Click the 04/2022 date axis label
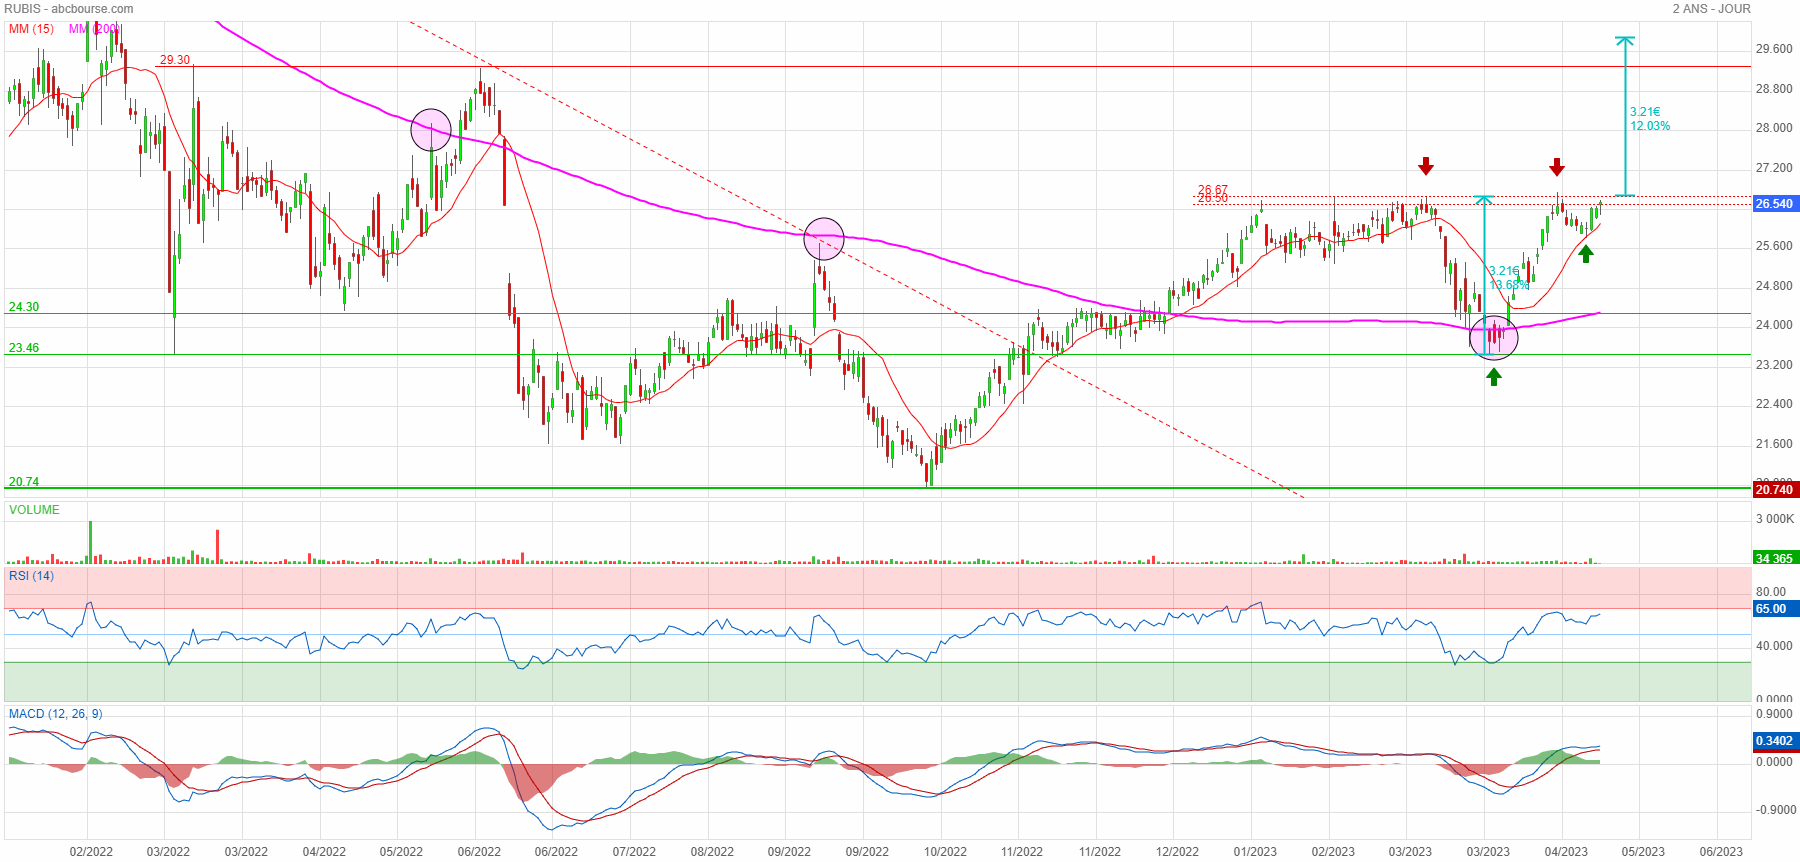 click(324, 852)
